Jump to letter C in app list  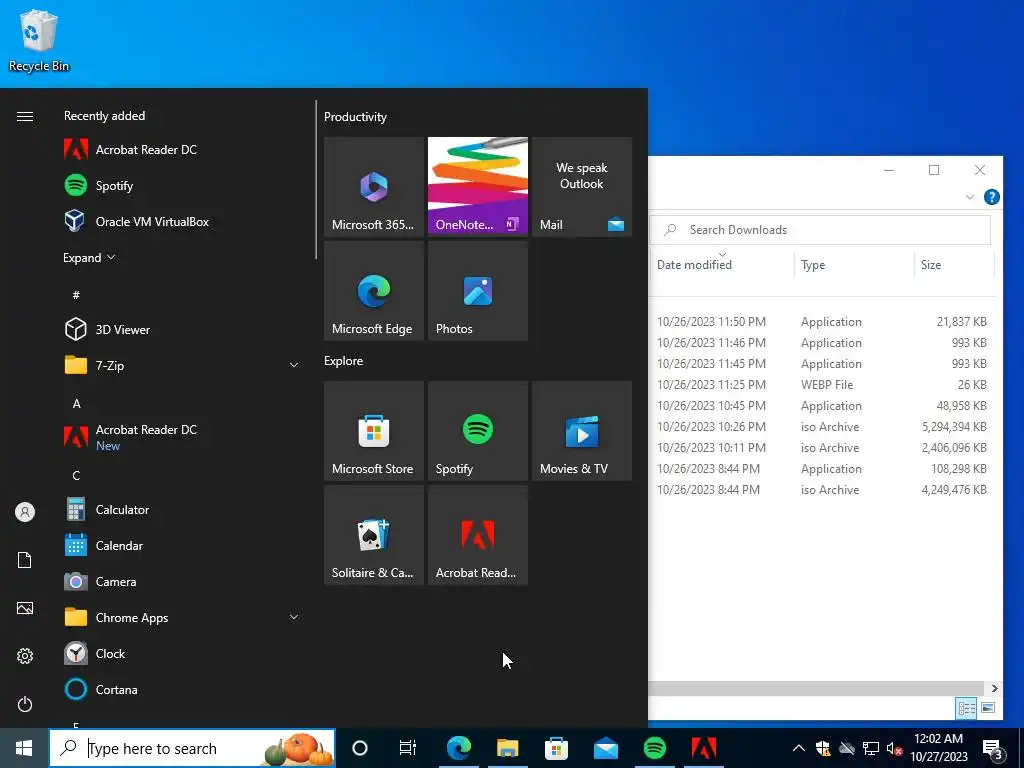[76, 475]
